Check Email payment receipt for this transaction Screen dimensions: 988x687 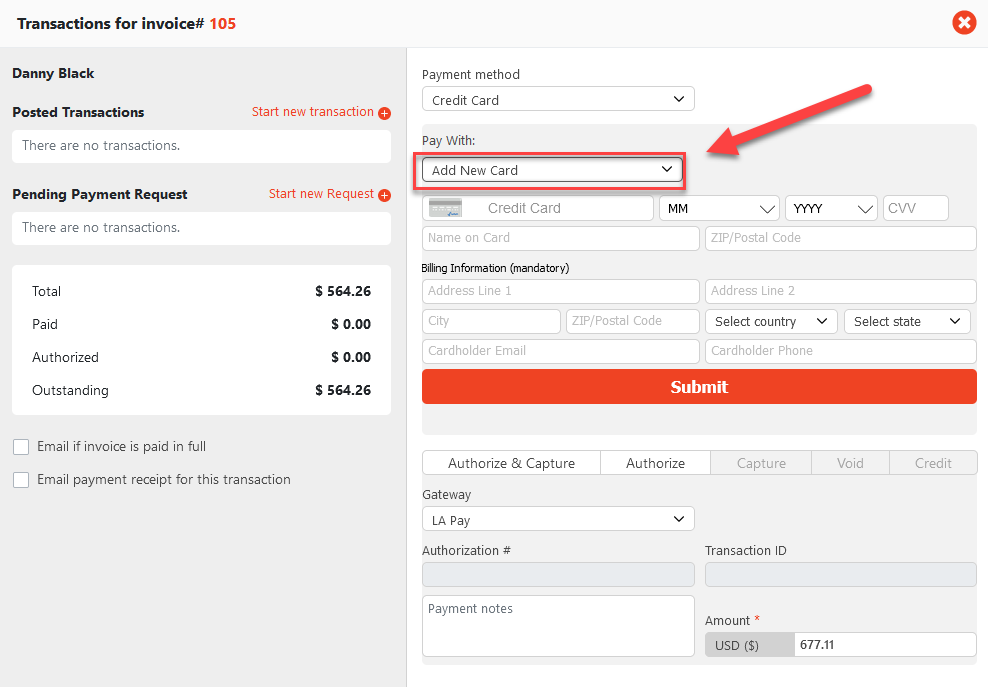[x=21, y=480]
